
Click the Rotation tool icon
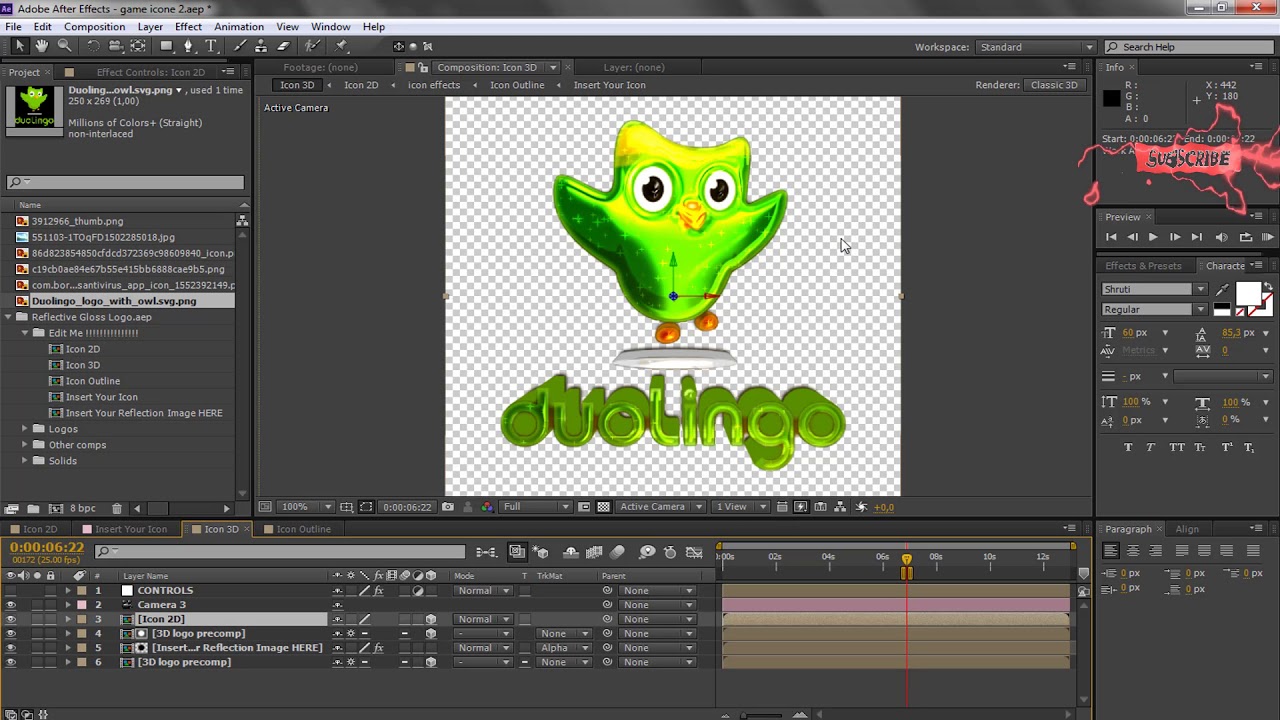93,46
